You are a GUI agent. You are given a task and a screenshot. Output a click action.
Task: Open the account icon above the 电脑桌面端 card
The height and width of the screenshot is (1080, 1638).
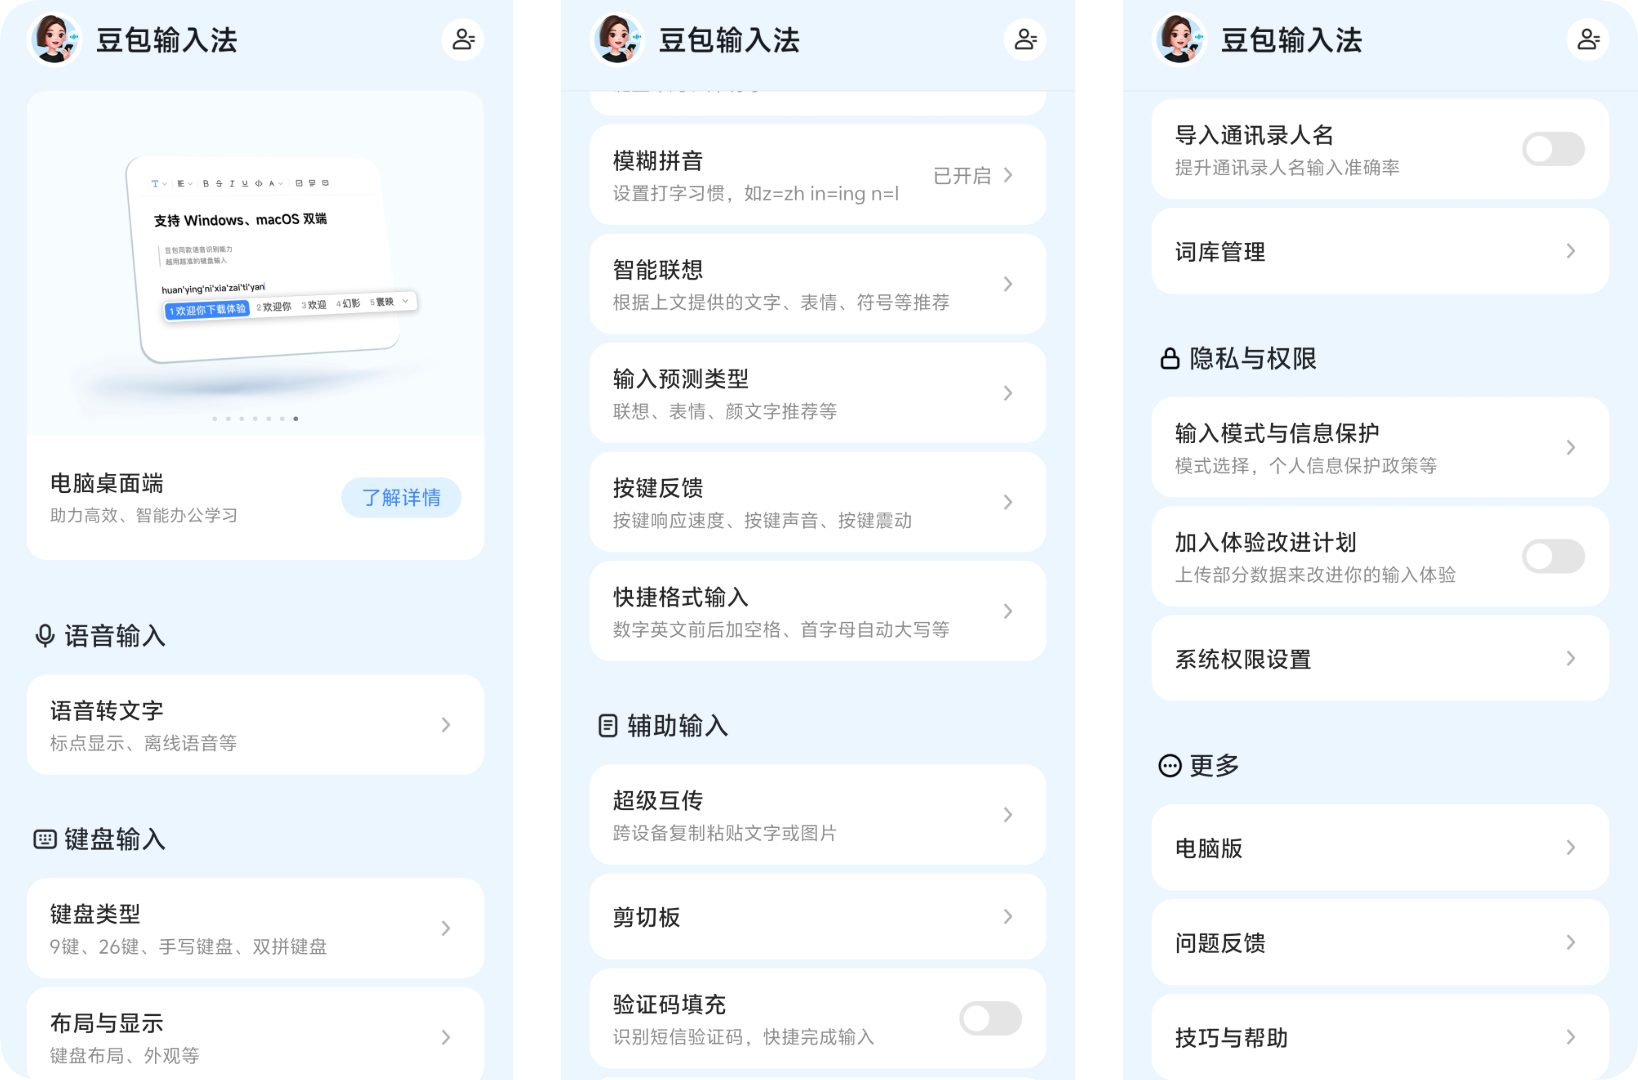tap(463, 40)
